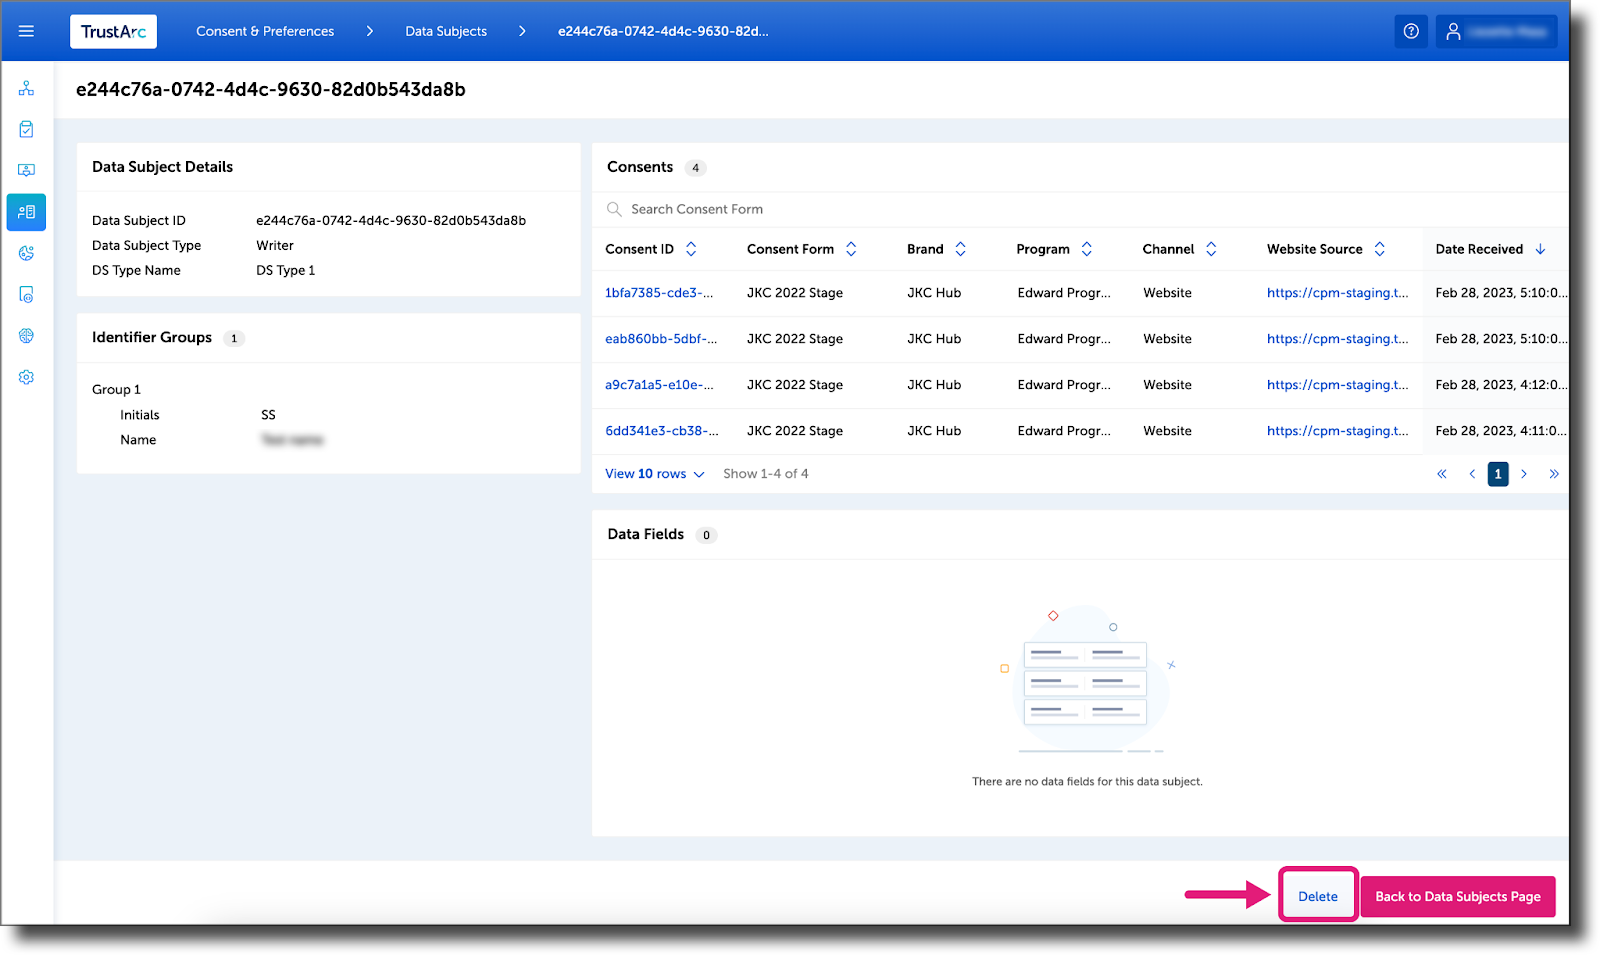Open the hamburger navigation menu
The height and width of the screenshot is (955, 1600).
pyautogui.click(x=26, y=31)
